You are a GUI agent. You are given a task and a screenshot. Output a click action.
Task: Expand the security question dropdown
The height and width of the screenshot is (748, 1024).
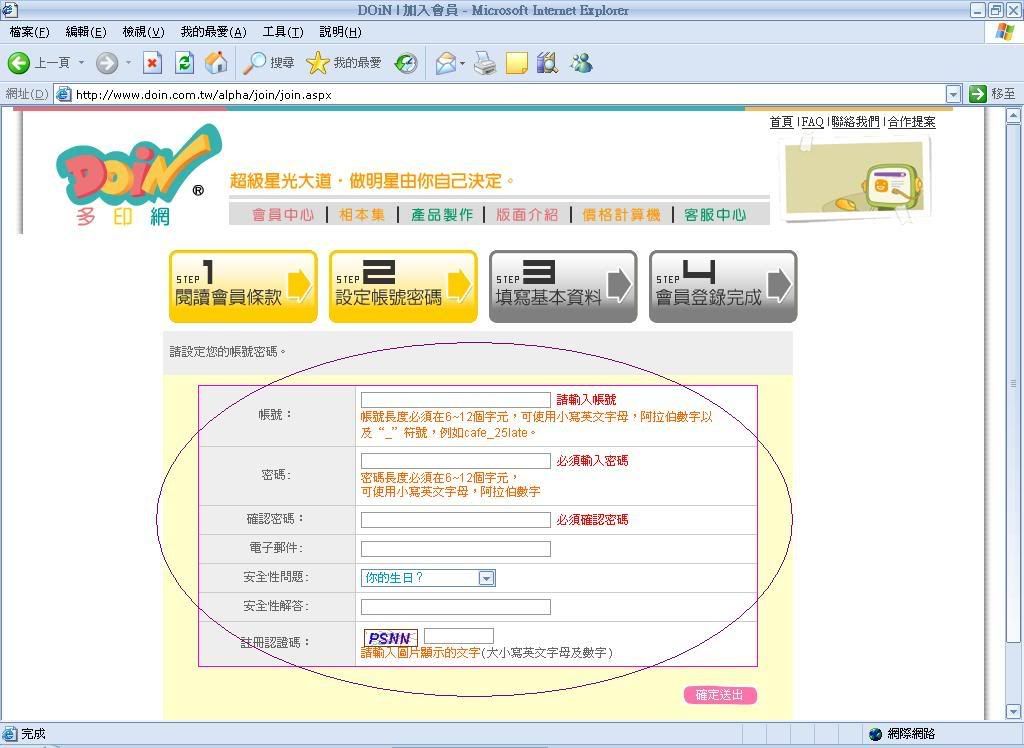click(486, 578)
